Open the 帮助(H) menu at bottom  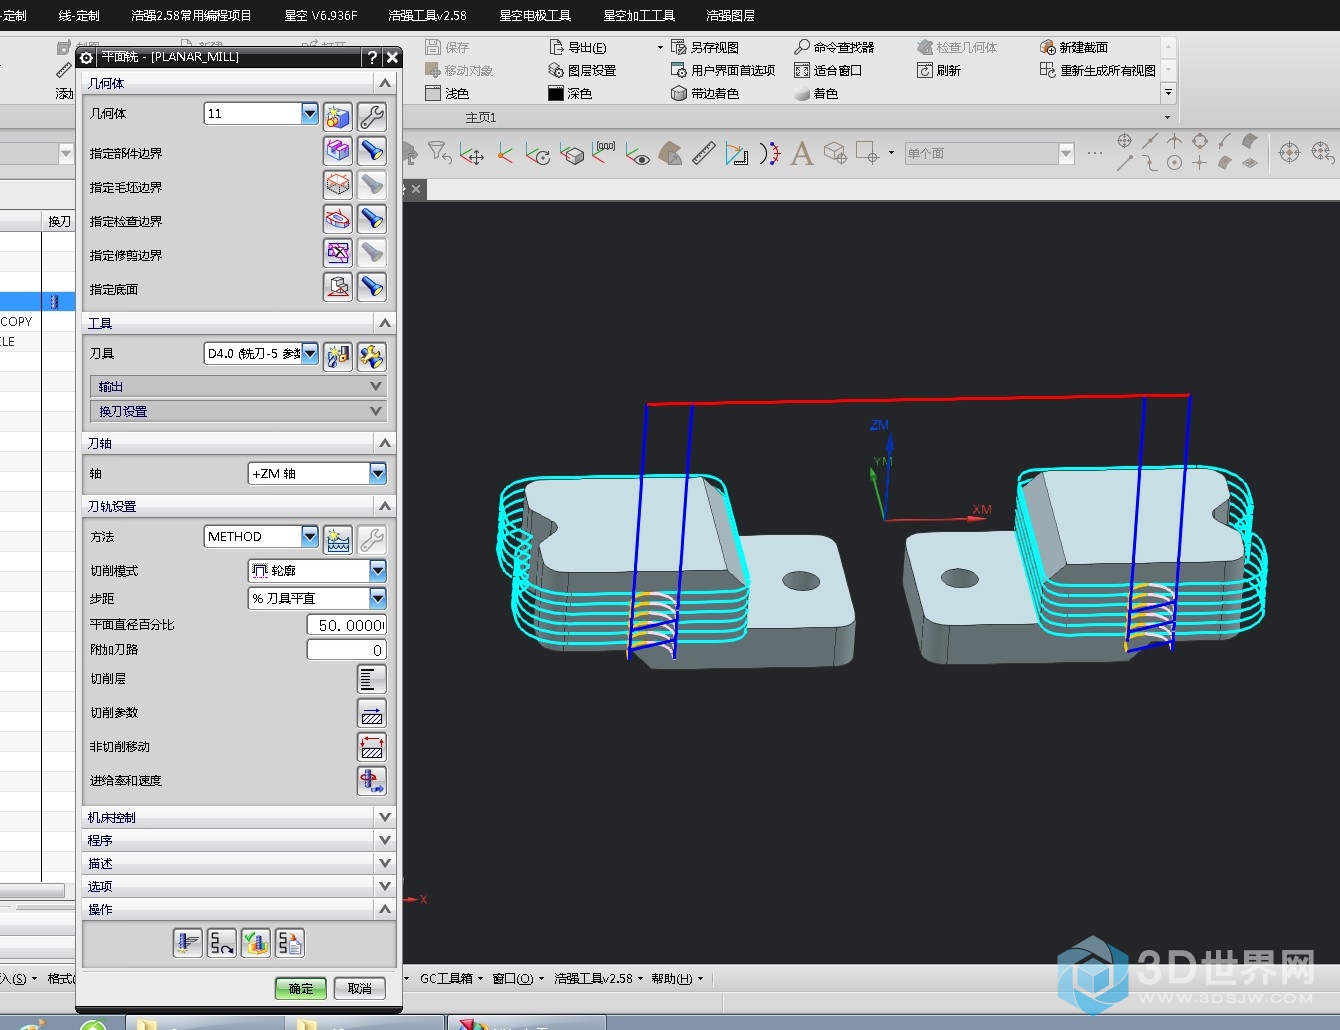click(x=676, y=978)
